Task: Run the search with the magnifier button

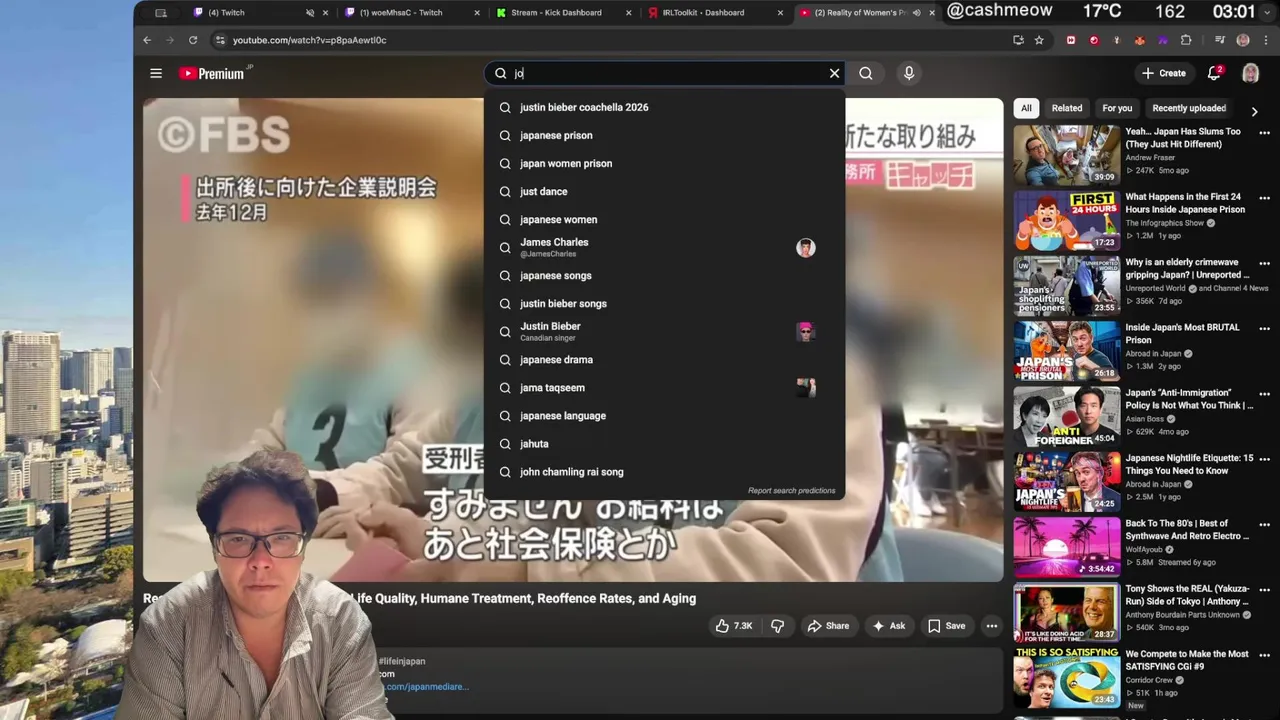Action: [x=866, y=73]
